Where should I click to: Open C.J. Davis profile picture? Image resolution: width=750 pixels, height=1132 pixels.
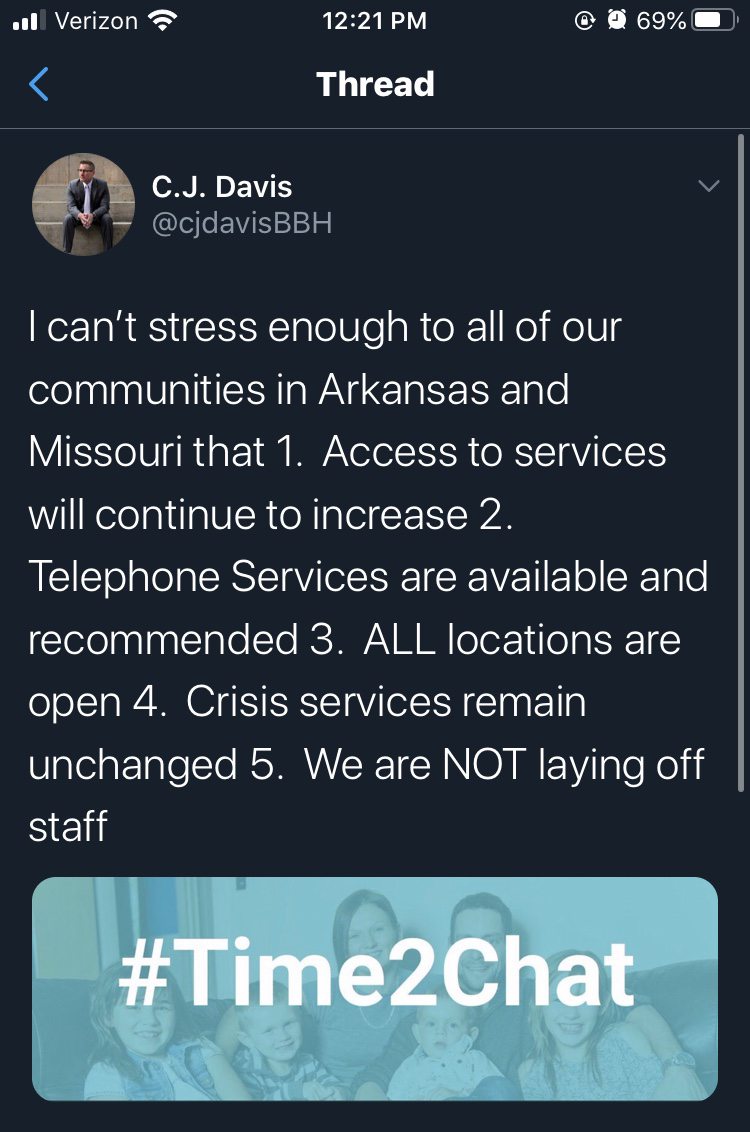pos(84,204)
